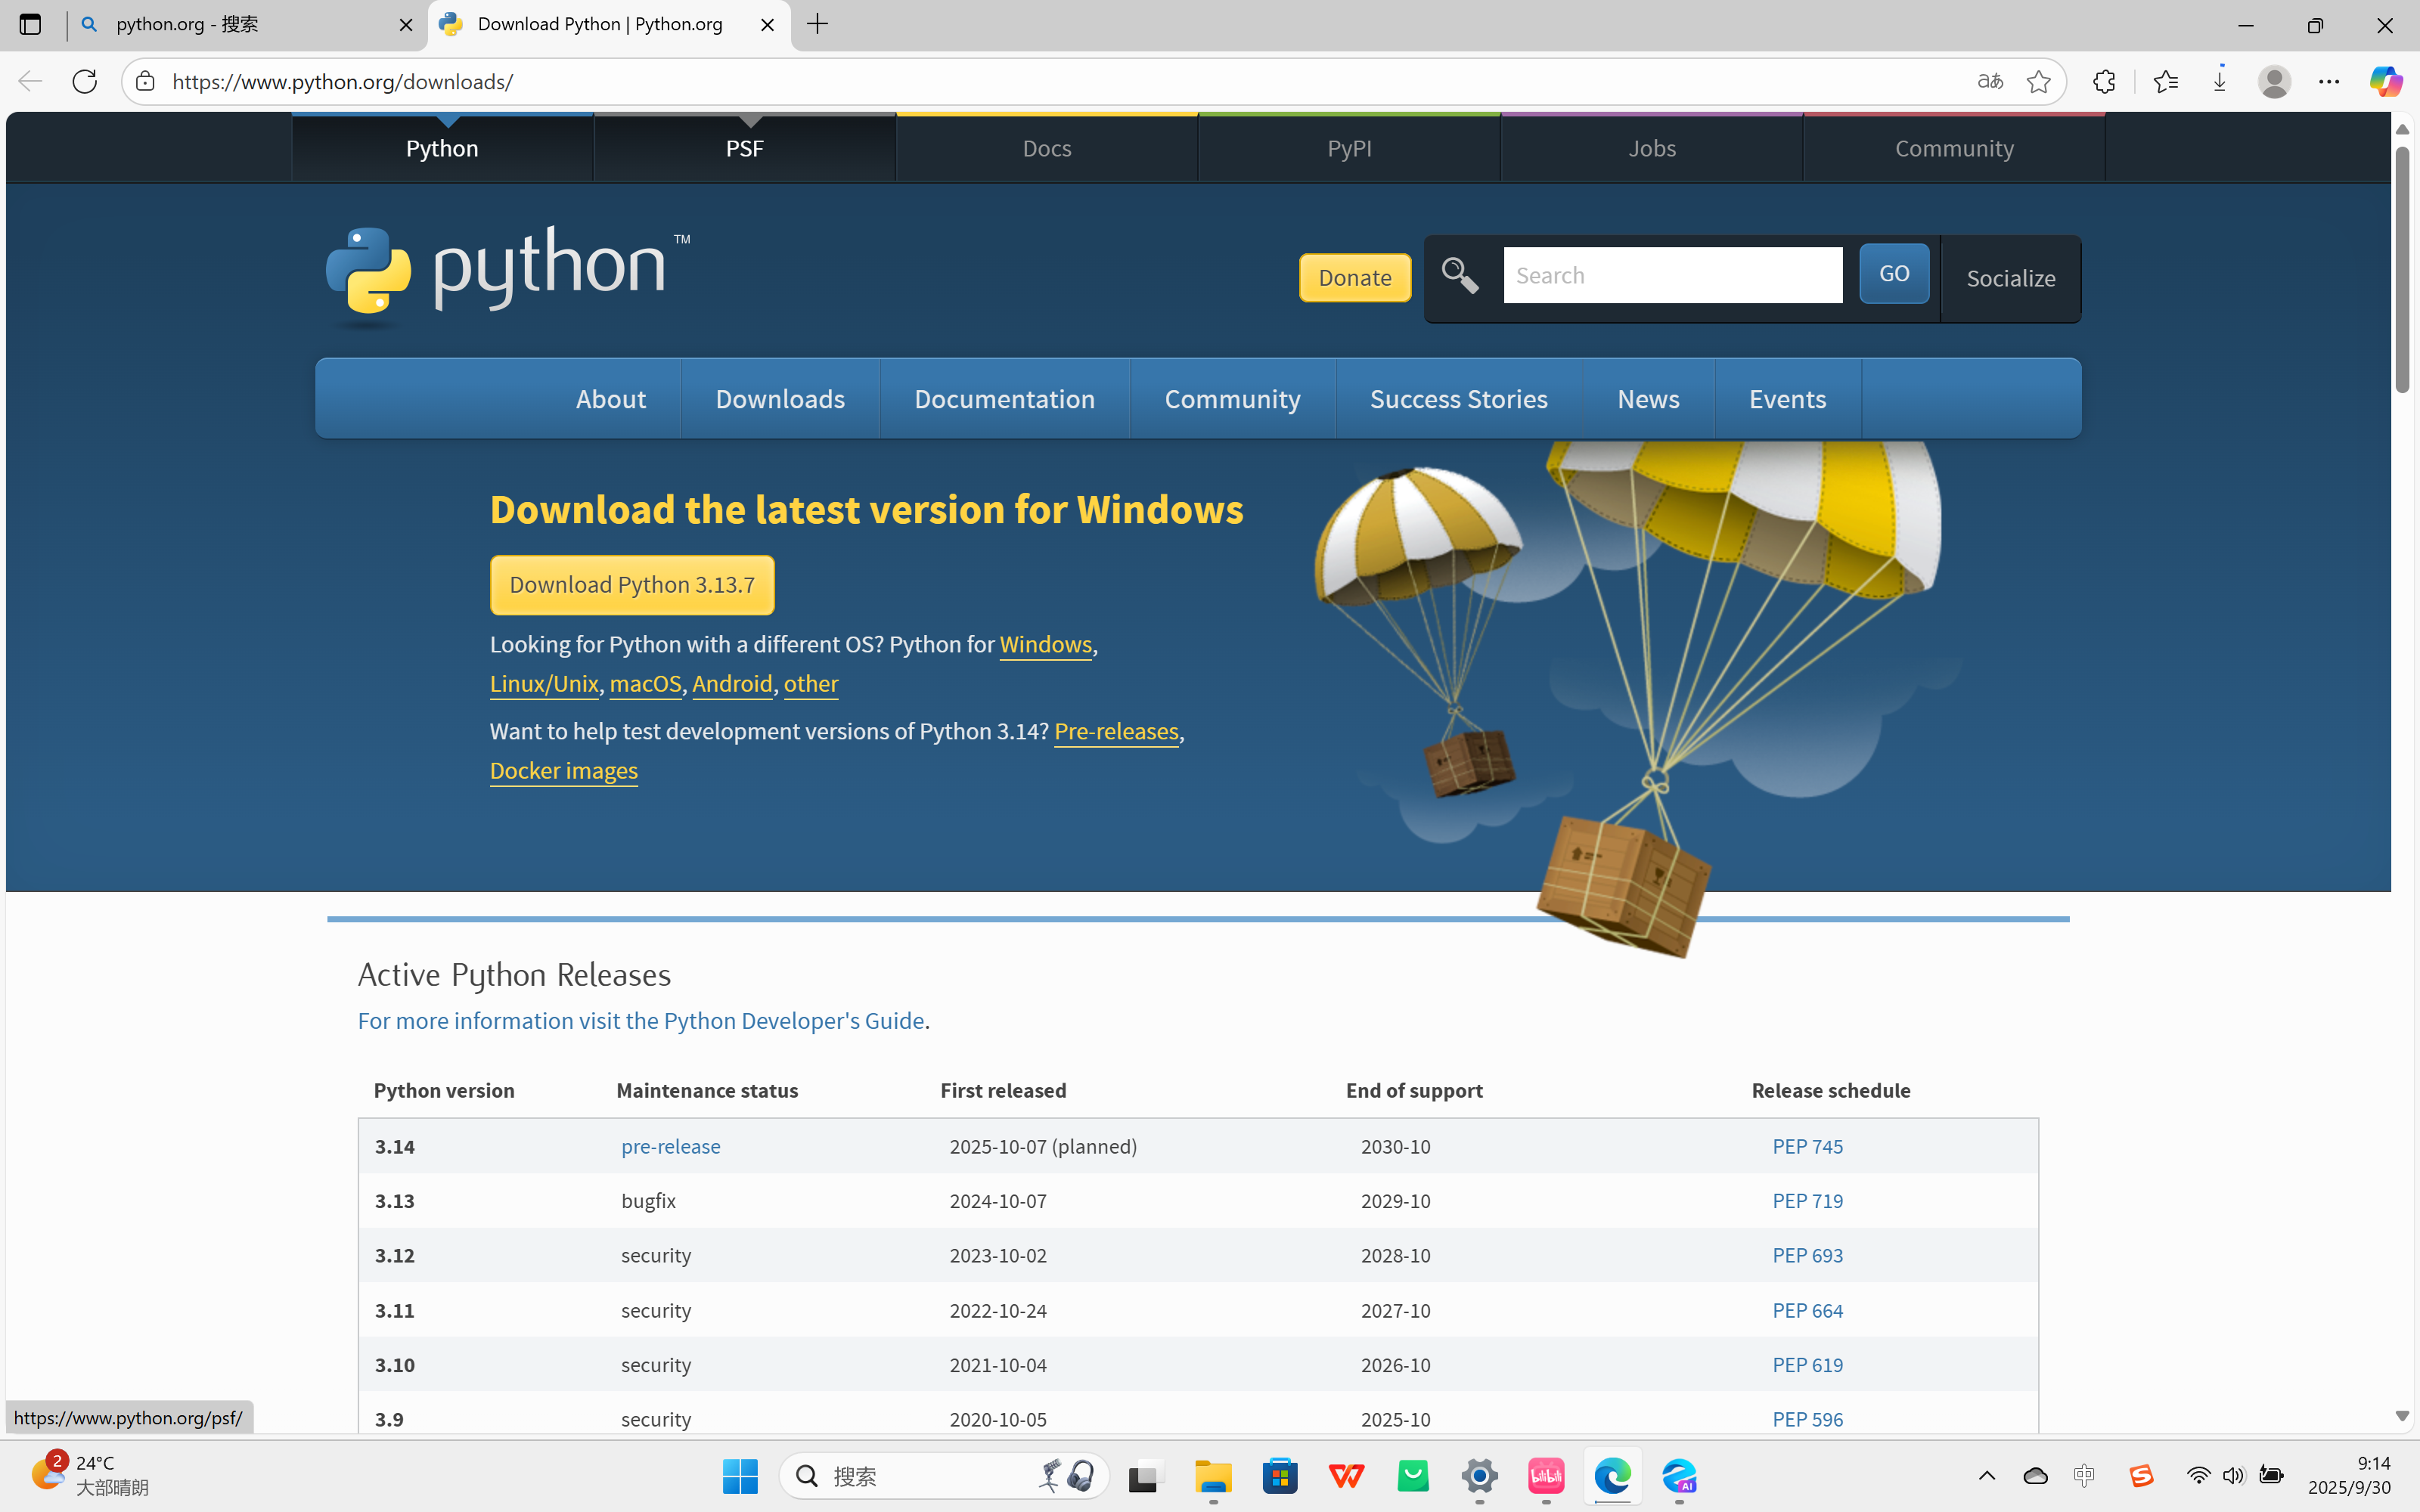
Task: Open the Downloads navigation menu item
Action: (779, 399)
